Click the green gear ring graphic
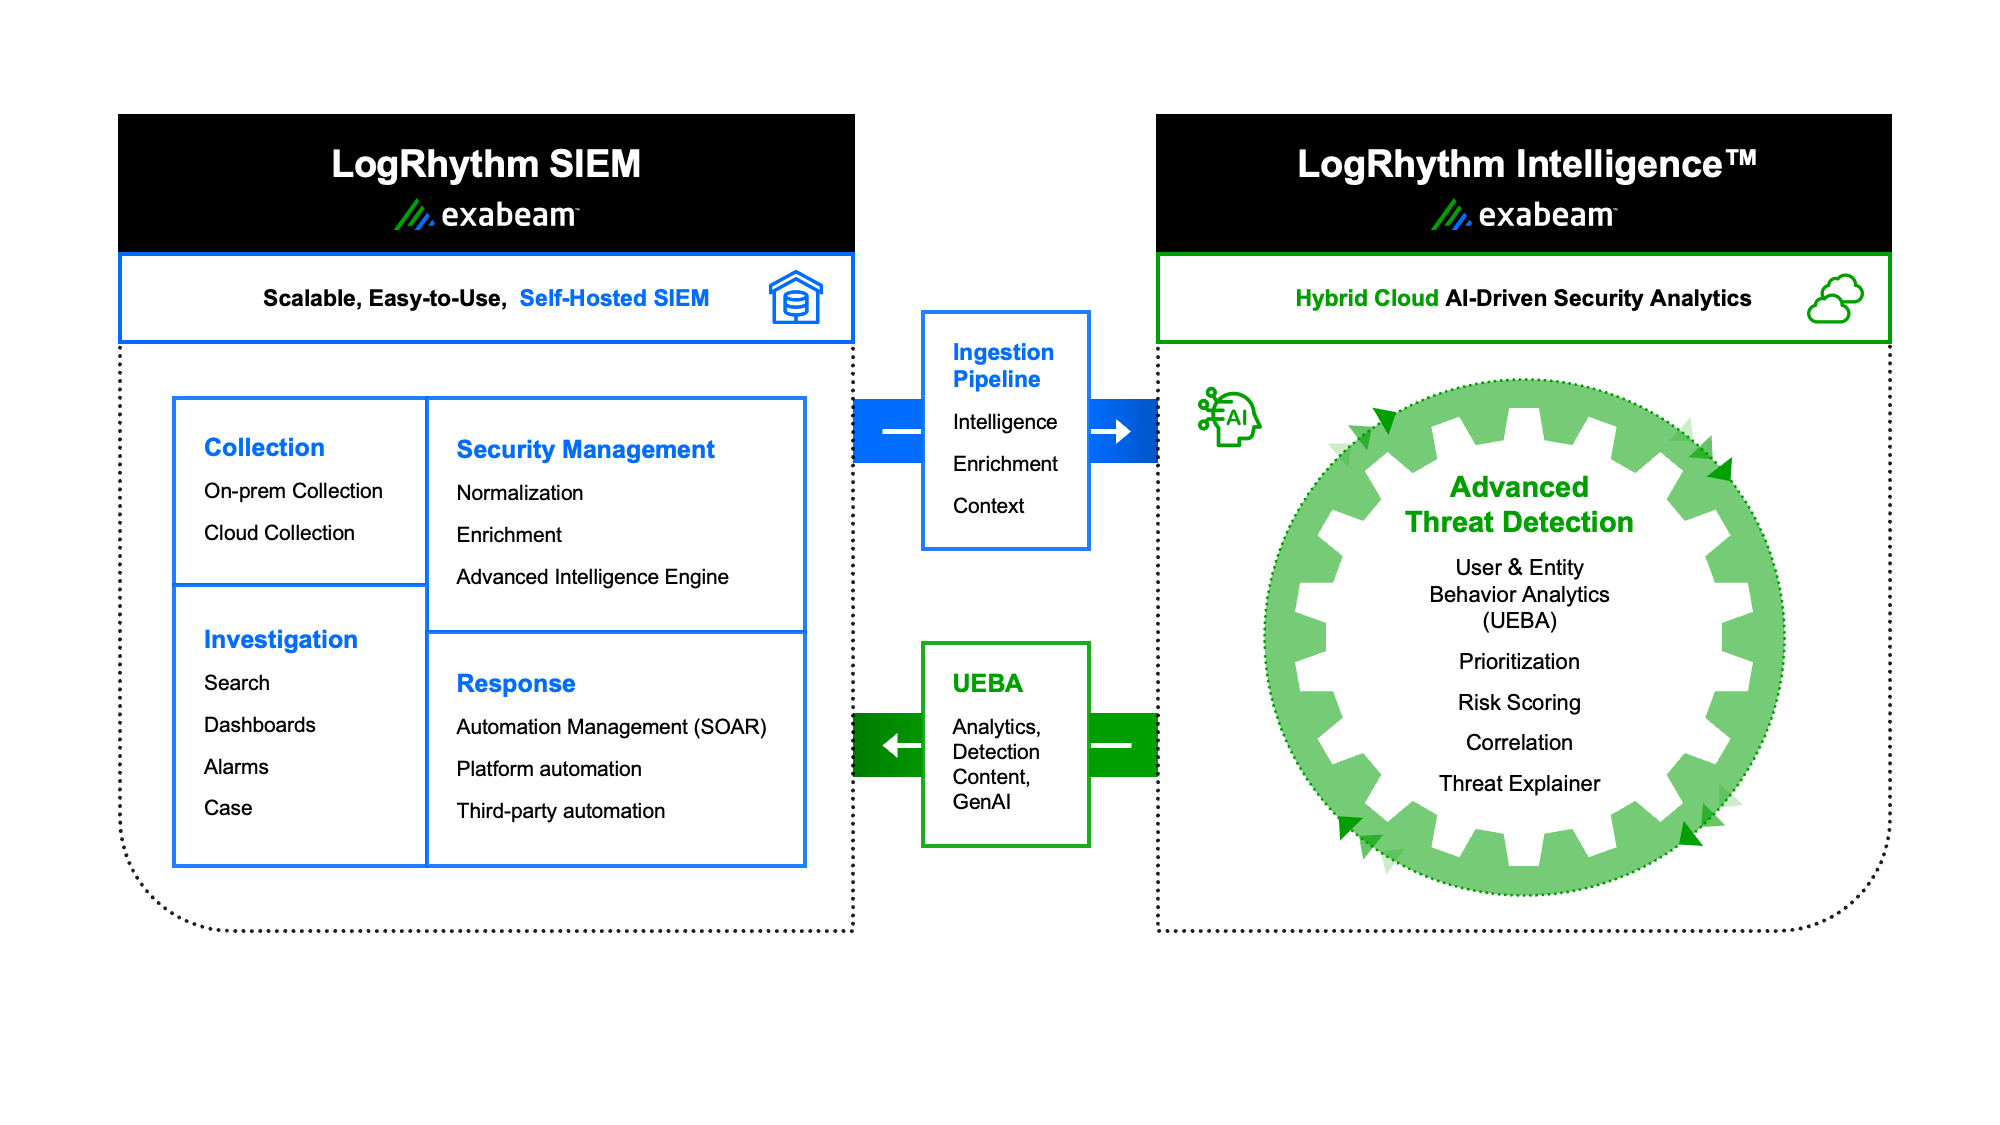Screen dimensions: 2000x1125 click(1524, 637)
